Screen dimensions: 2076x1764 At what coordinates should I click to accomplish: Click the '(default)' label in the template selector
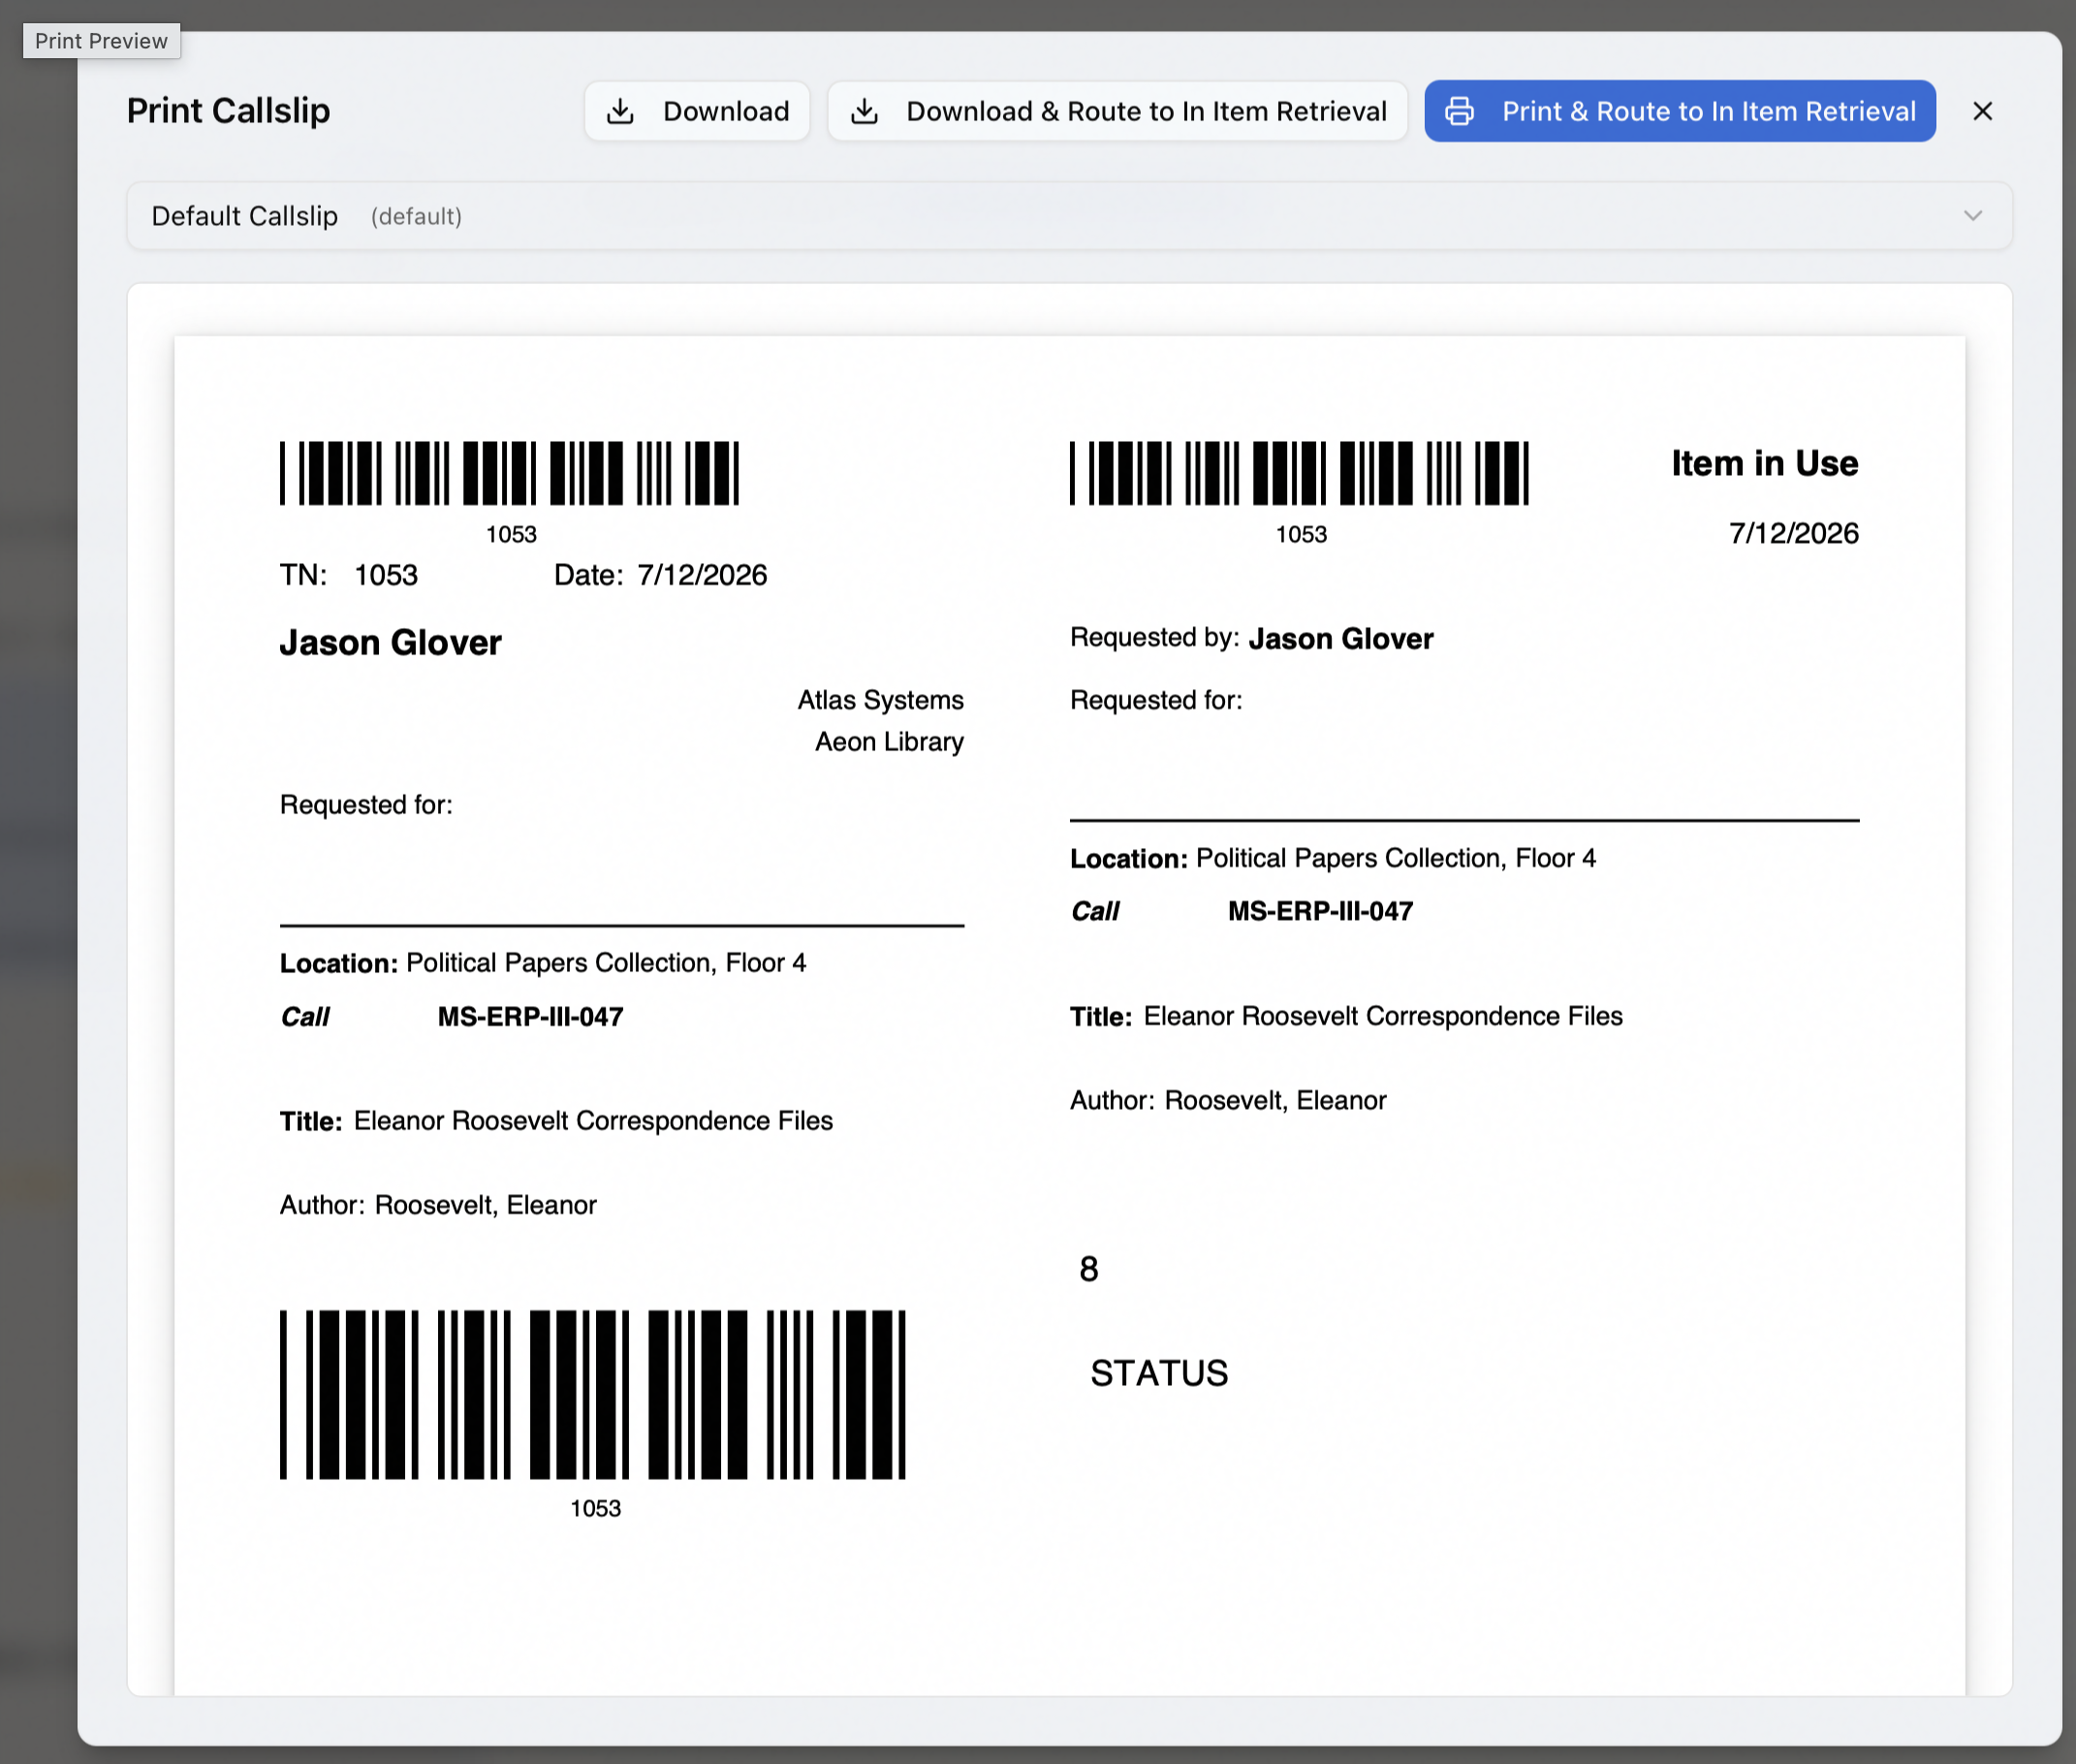click(x=416, y=217)
